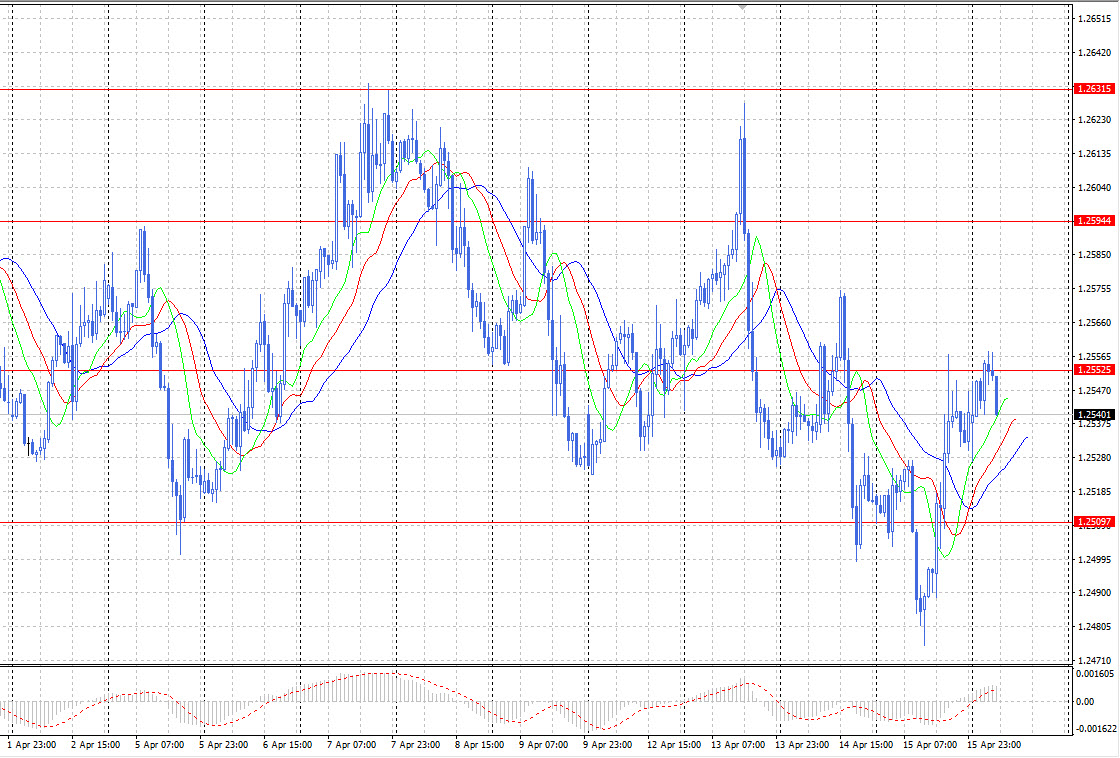
Task: Click the 13 Apr 23:00 time label
Action: click(802, 744)
